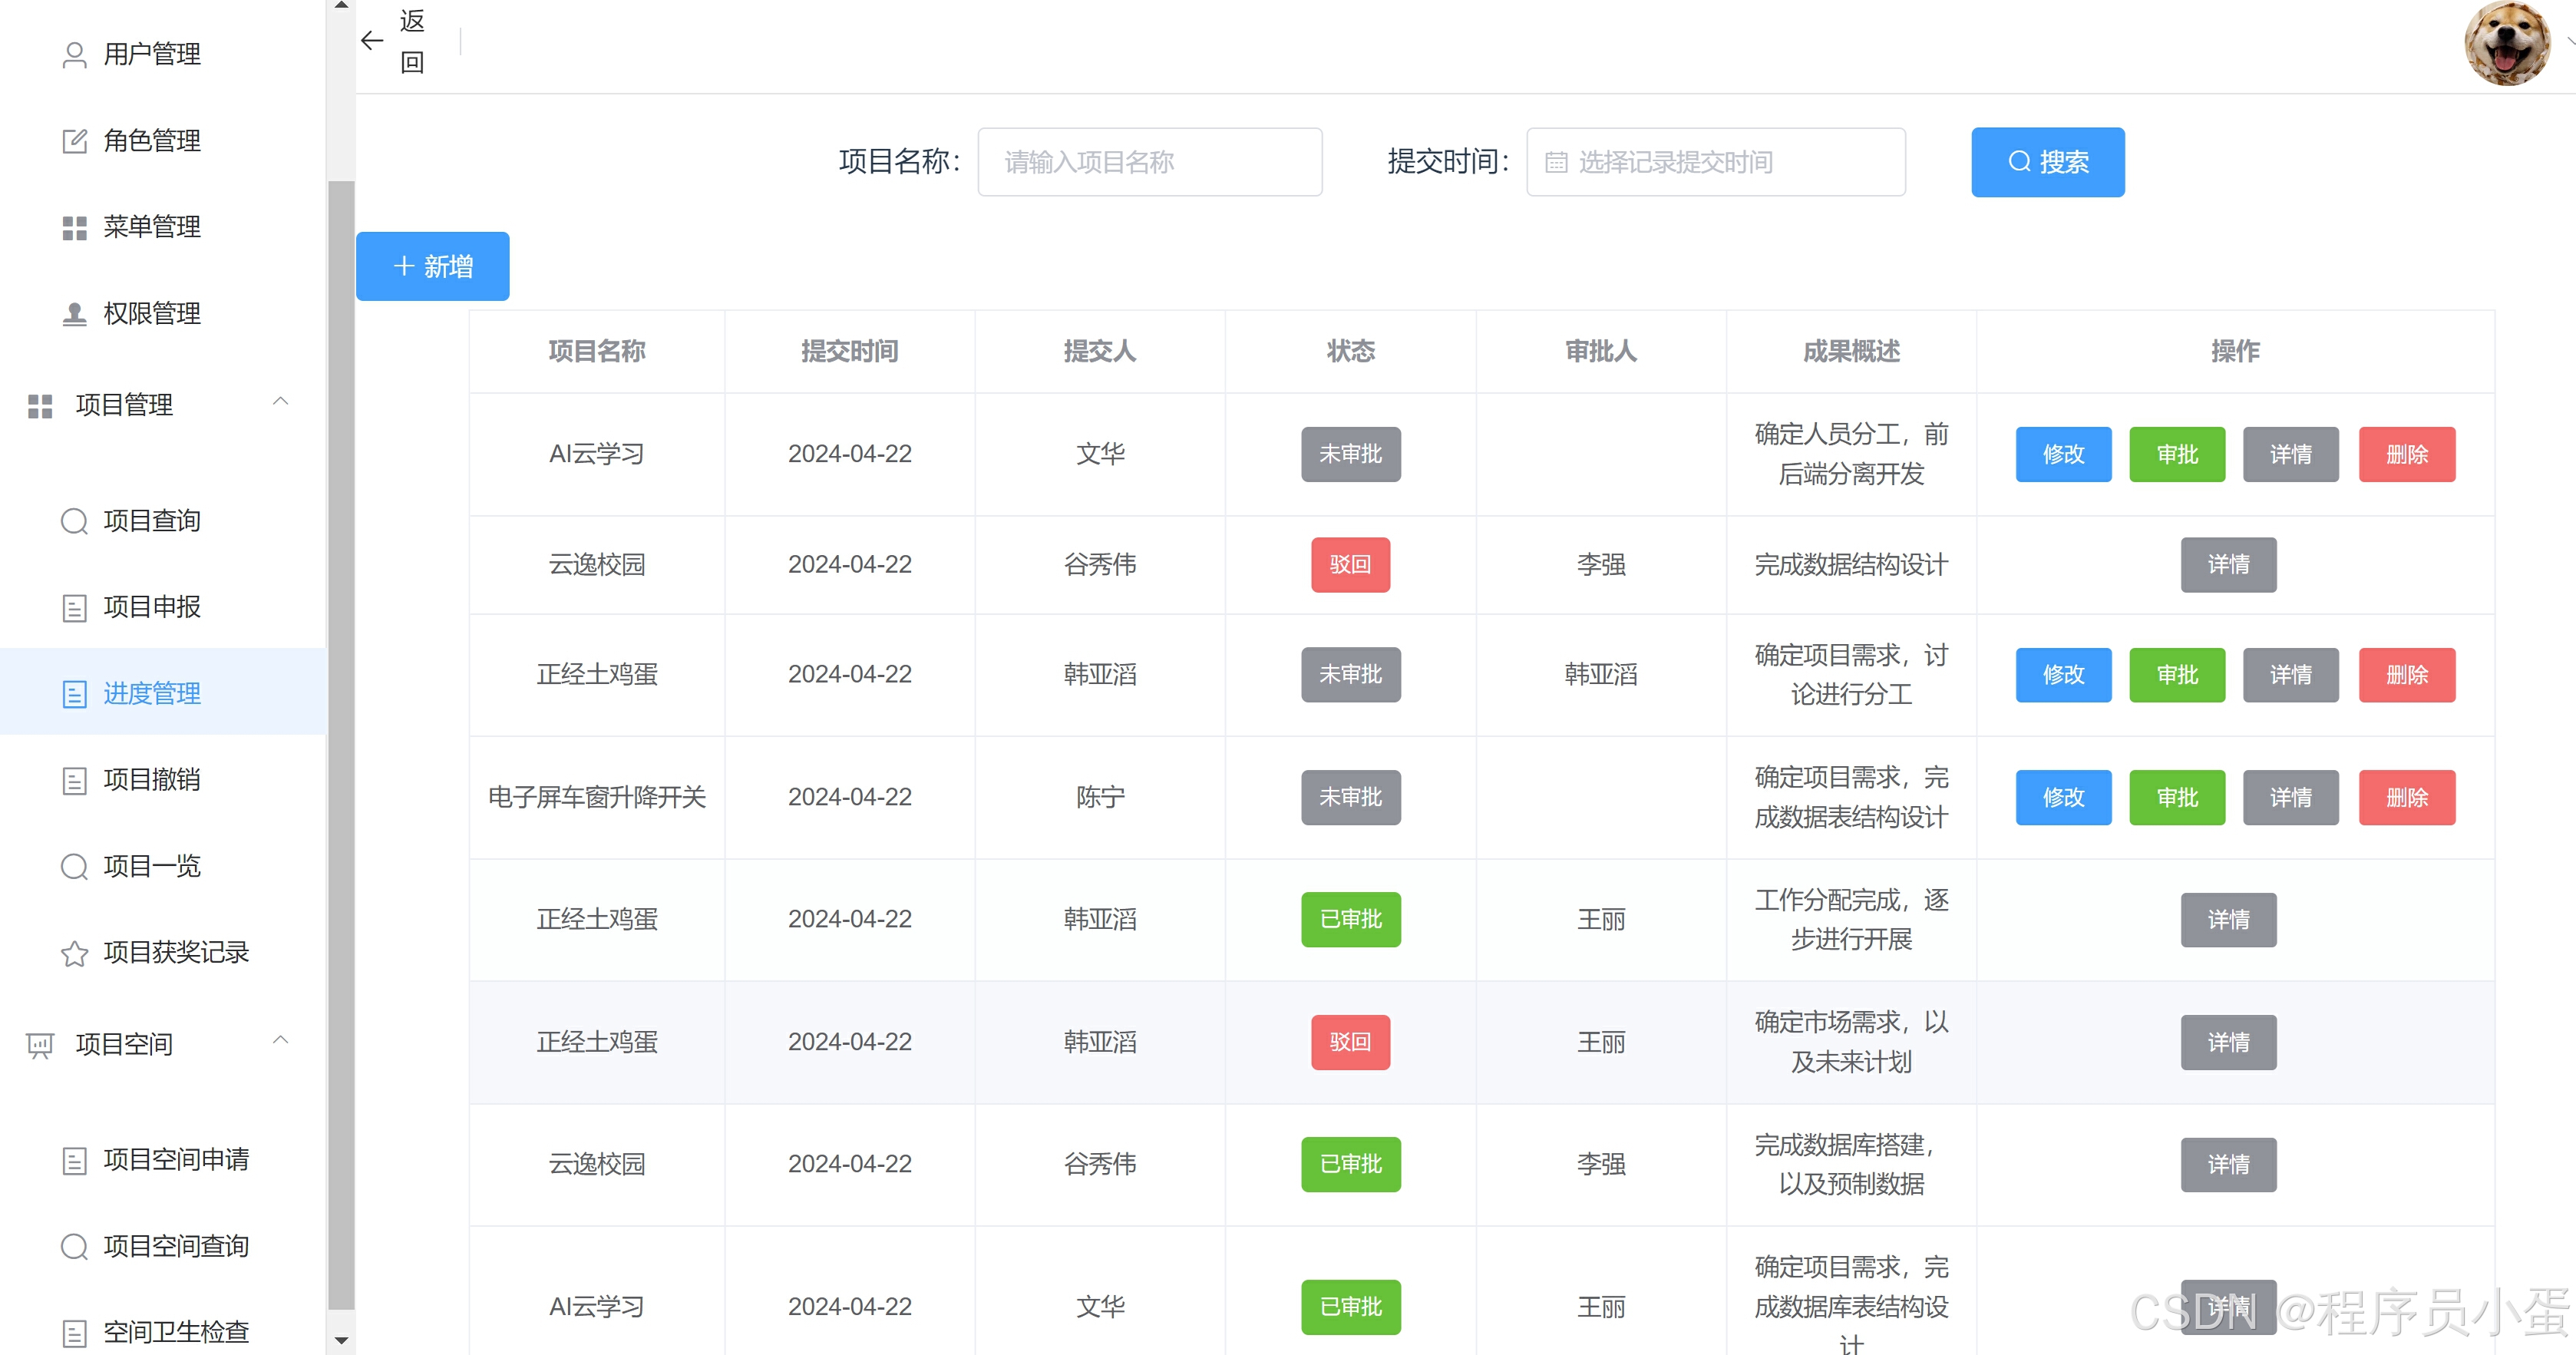Click the 新增 button
2576x1355 pixels.
tap(432, 266)
